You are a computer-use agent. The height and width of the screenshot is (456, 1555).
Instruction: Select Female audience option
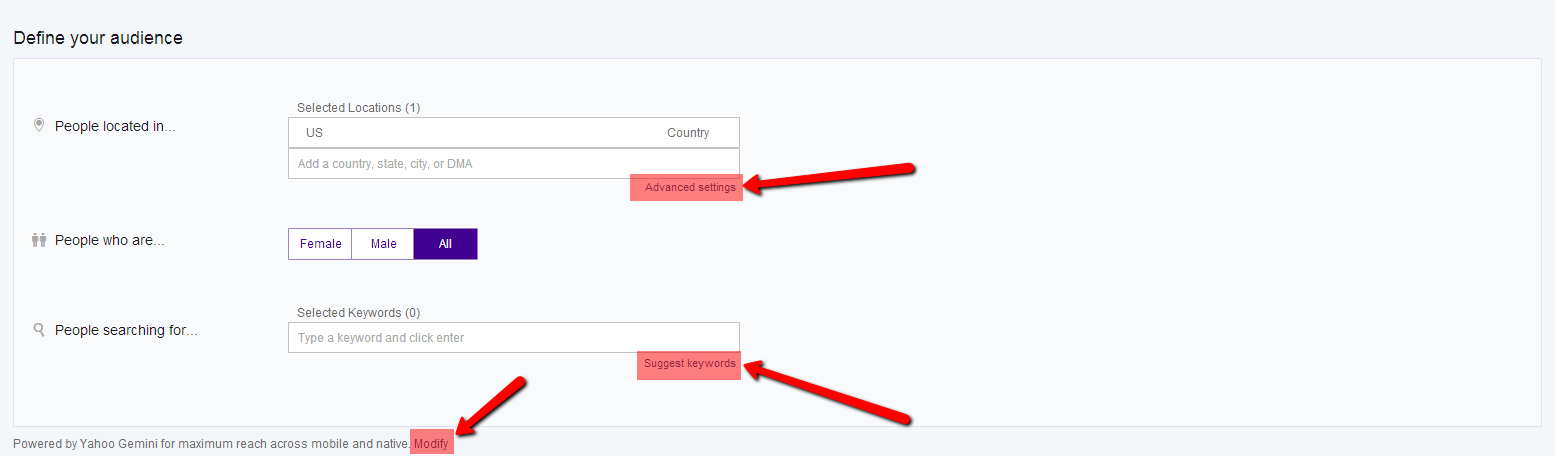click(x=320, y=244)
